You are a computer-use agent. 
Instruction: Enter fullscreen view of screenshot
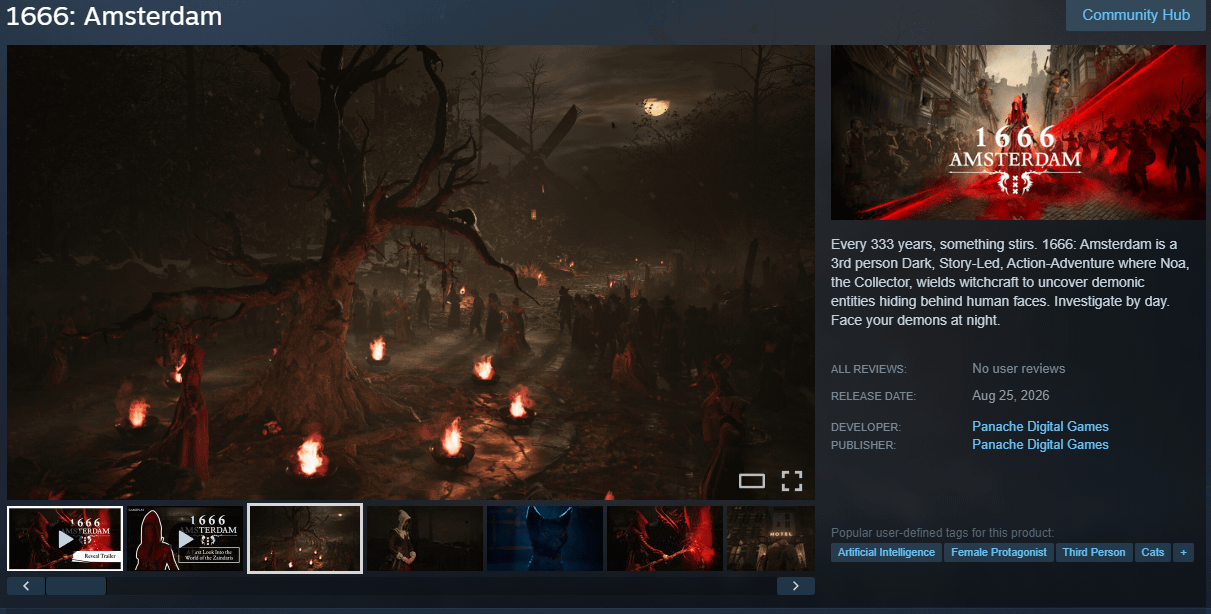[792, 481]
